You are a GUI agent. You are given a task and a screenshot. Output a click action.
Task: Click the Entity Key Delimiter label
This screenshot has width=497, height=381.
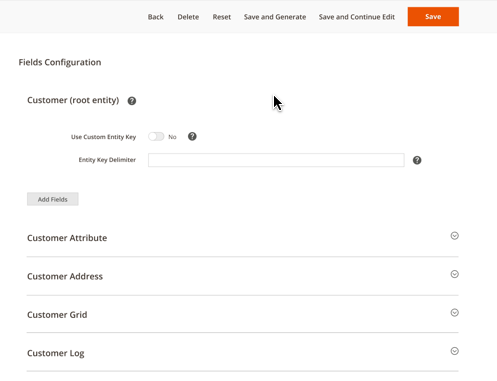coord(107,160)
